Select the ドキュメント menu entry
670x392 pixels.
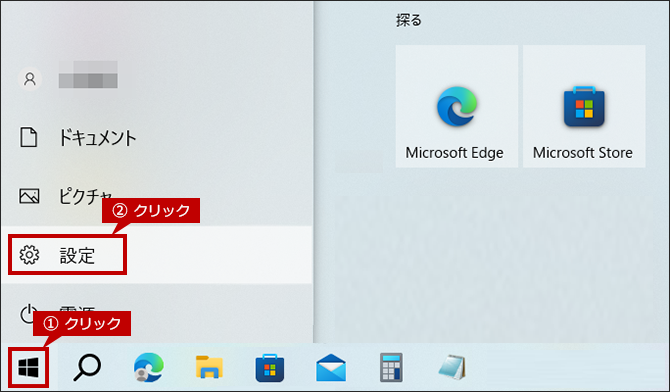[156, 138]
